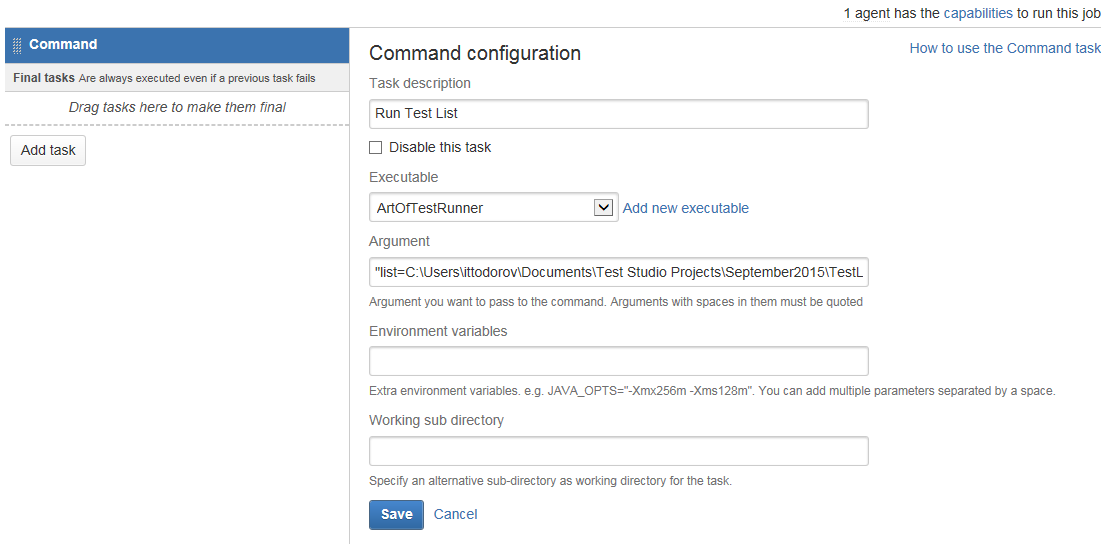The image size is (1111, 551).
Task: Cancel the command configuration changes
Action: 456,514
